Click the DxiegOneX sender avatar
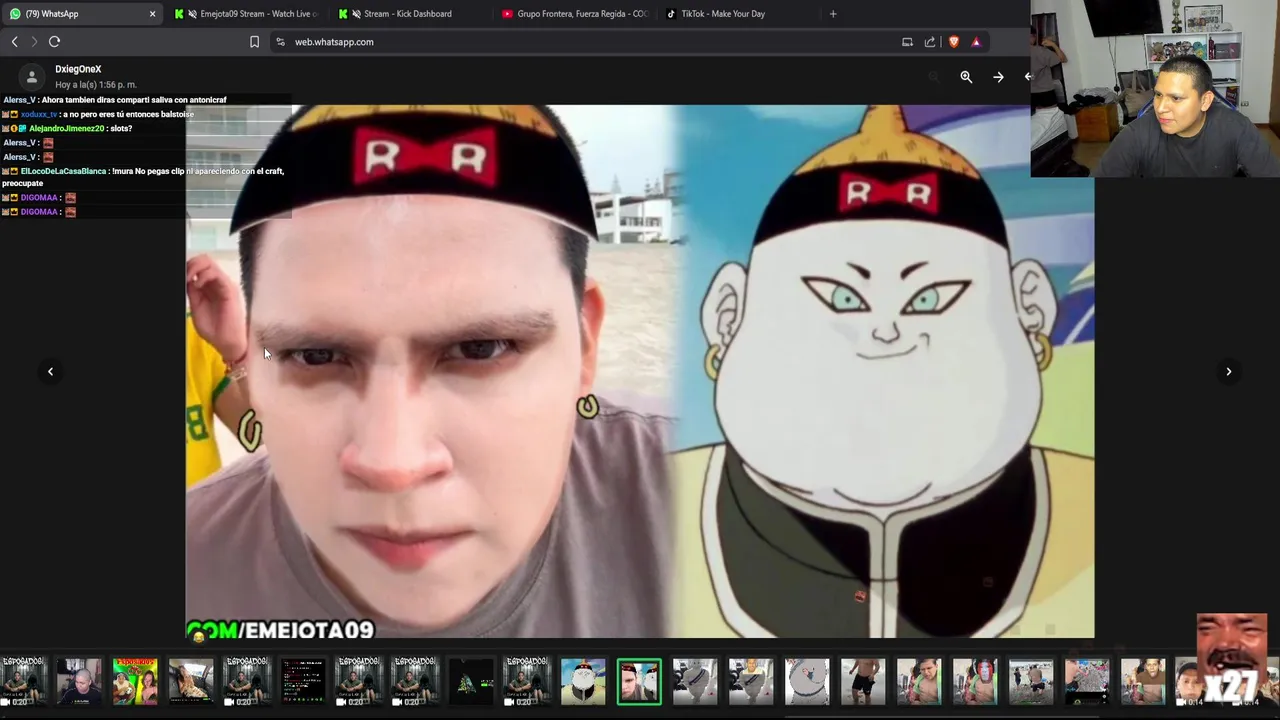The height and width of the screenshot is (720, 1280). tap(32, 77)
